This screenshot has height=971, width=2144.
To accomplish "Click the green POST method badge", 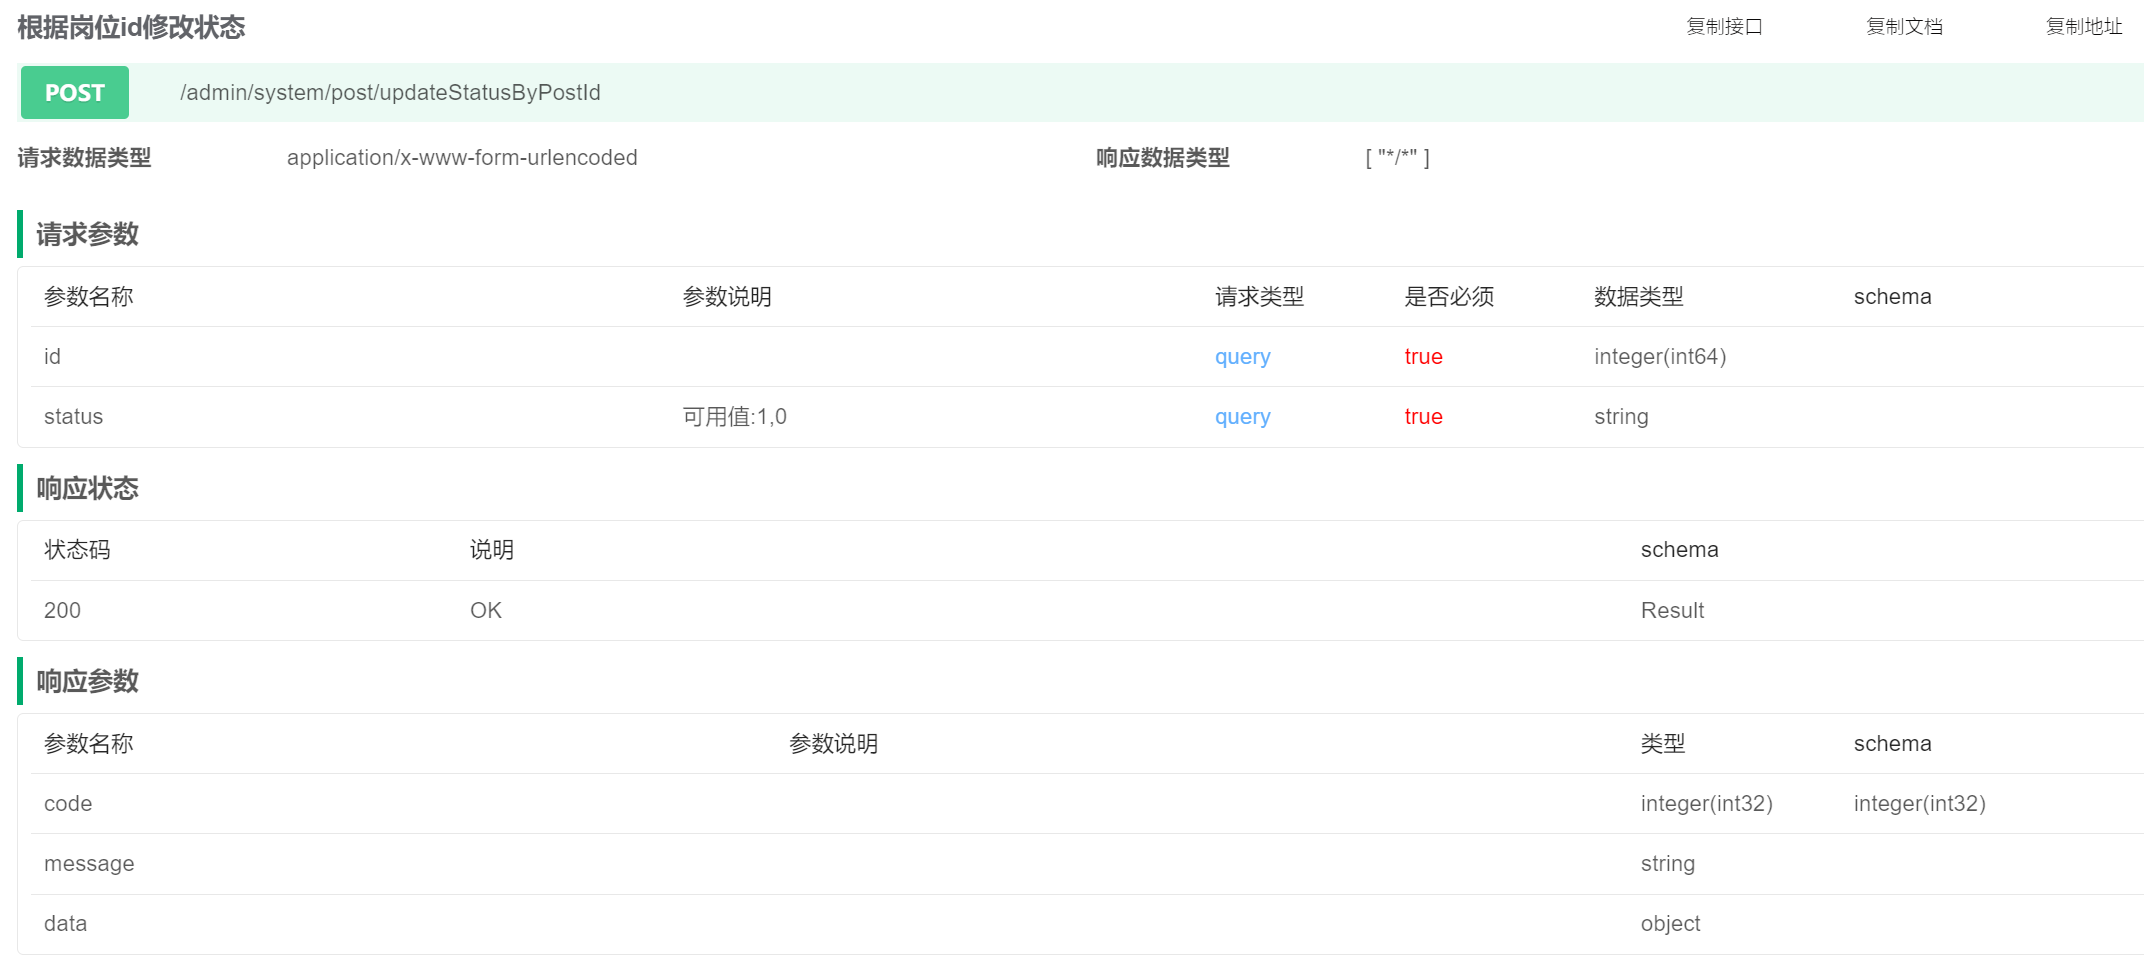I will 75,93.
